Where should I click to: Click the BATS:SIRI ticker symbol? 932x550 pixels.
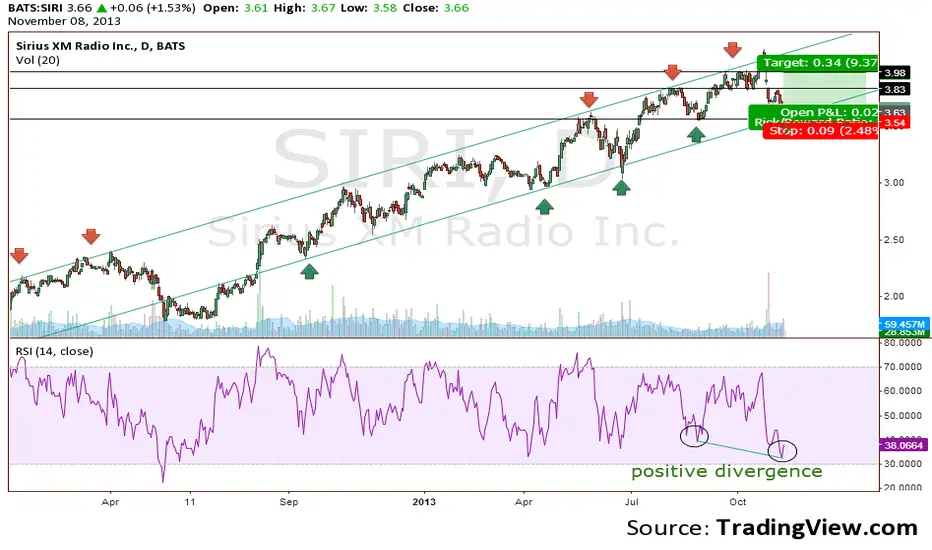[x=35, y=8]
